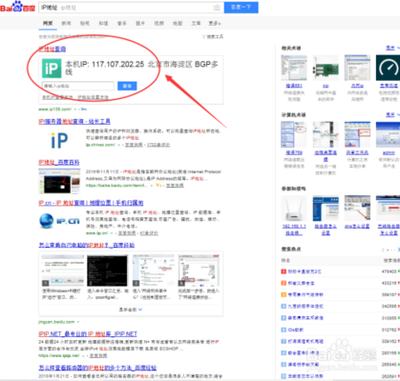Switch to the 文库 tab
Image resolution: width=400 pixels, height=381 pixels.
(196, 23)
